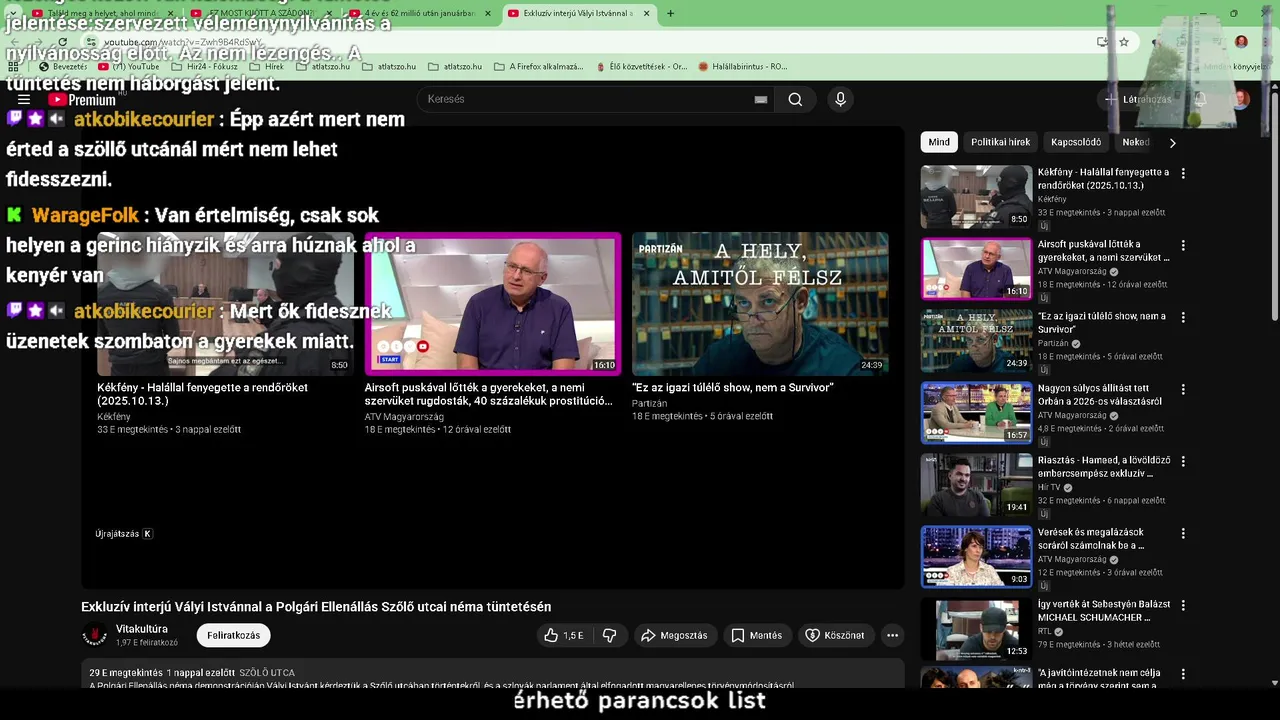This screenshot has width=1280, height=720.
Task: Open 'Riasztás - Hameed' video title
Action: [1104, 467]
